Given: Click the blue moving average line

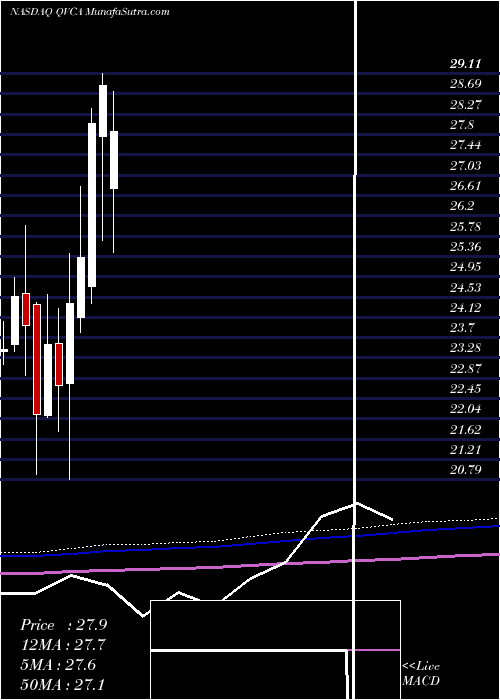Looking at the screenshot, I should pos(250,542).
